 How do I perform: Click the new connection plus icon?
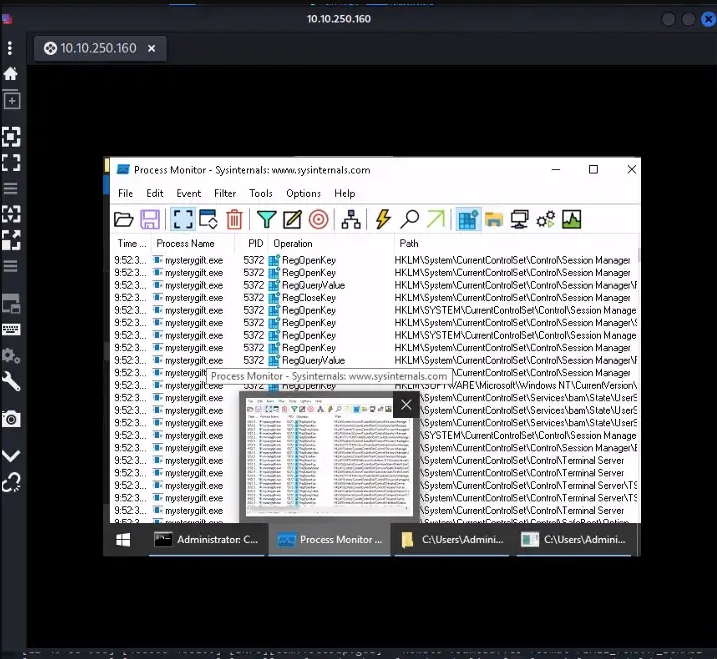11,100
